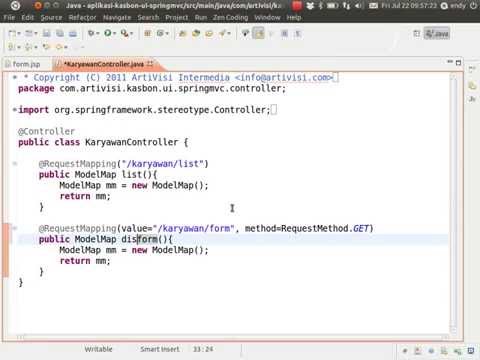This screenshot has height=360, width=480.
Task: Click the Toggle Mark Occurrences icon
Action: tap(245, 33)
